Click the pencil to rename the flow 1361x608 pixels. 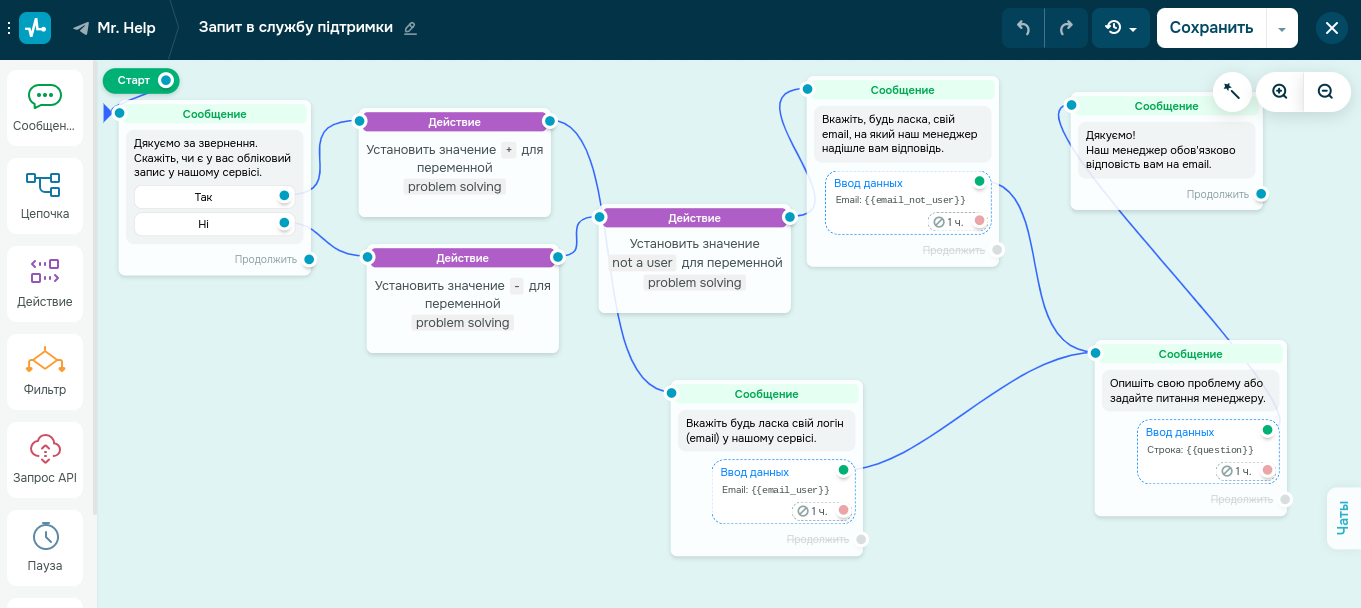pos(409,29)
